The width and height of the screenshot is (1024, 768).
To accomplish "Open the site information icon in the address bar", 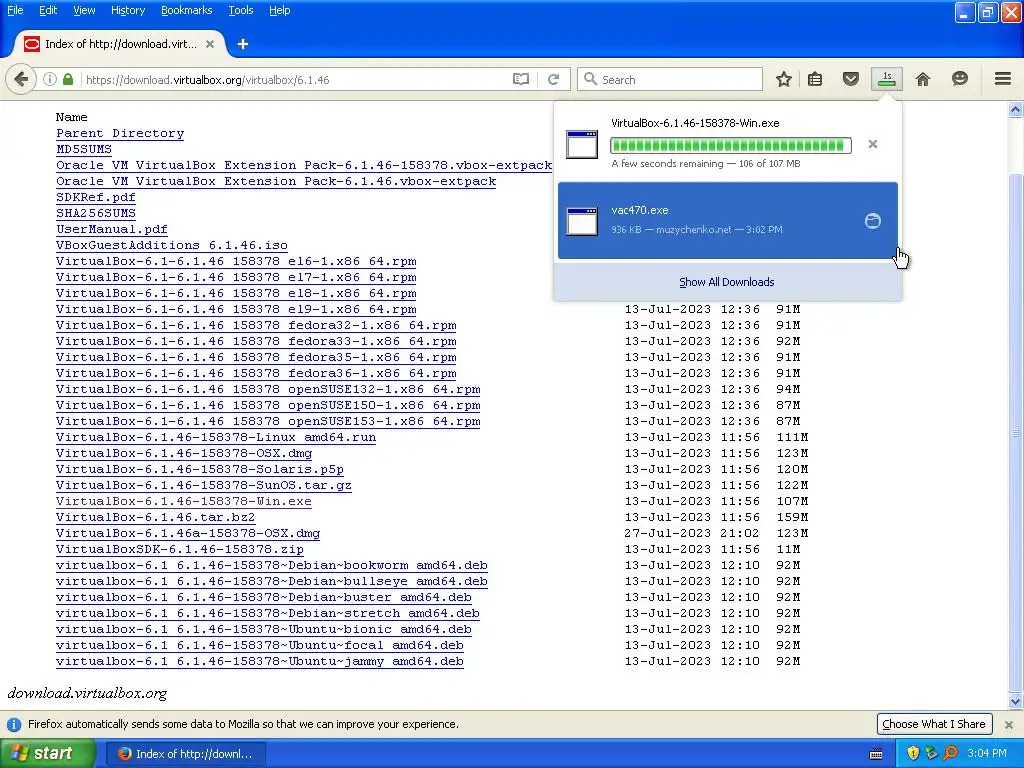I will pyautogui.click(x=50, y=80).
